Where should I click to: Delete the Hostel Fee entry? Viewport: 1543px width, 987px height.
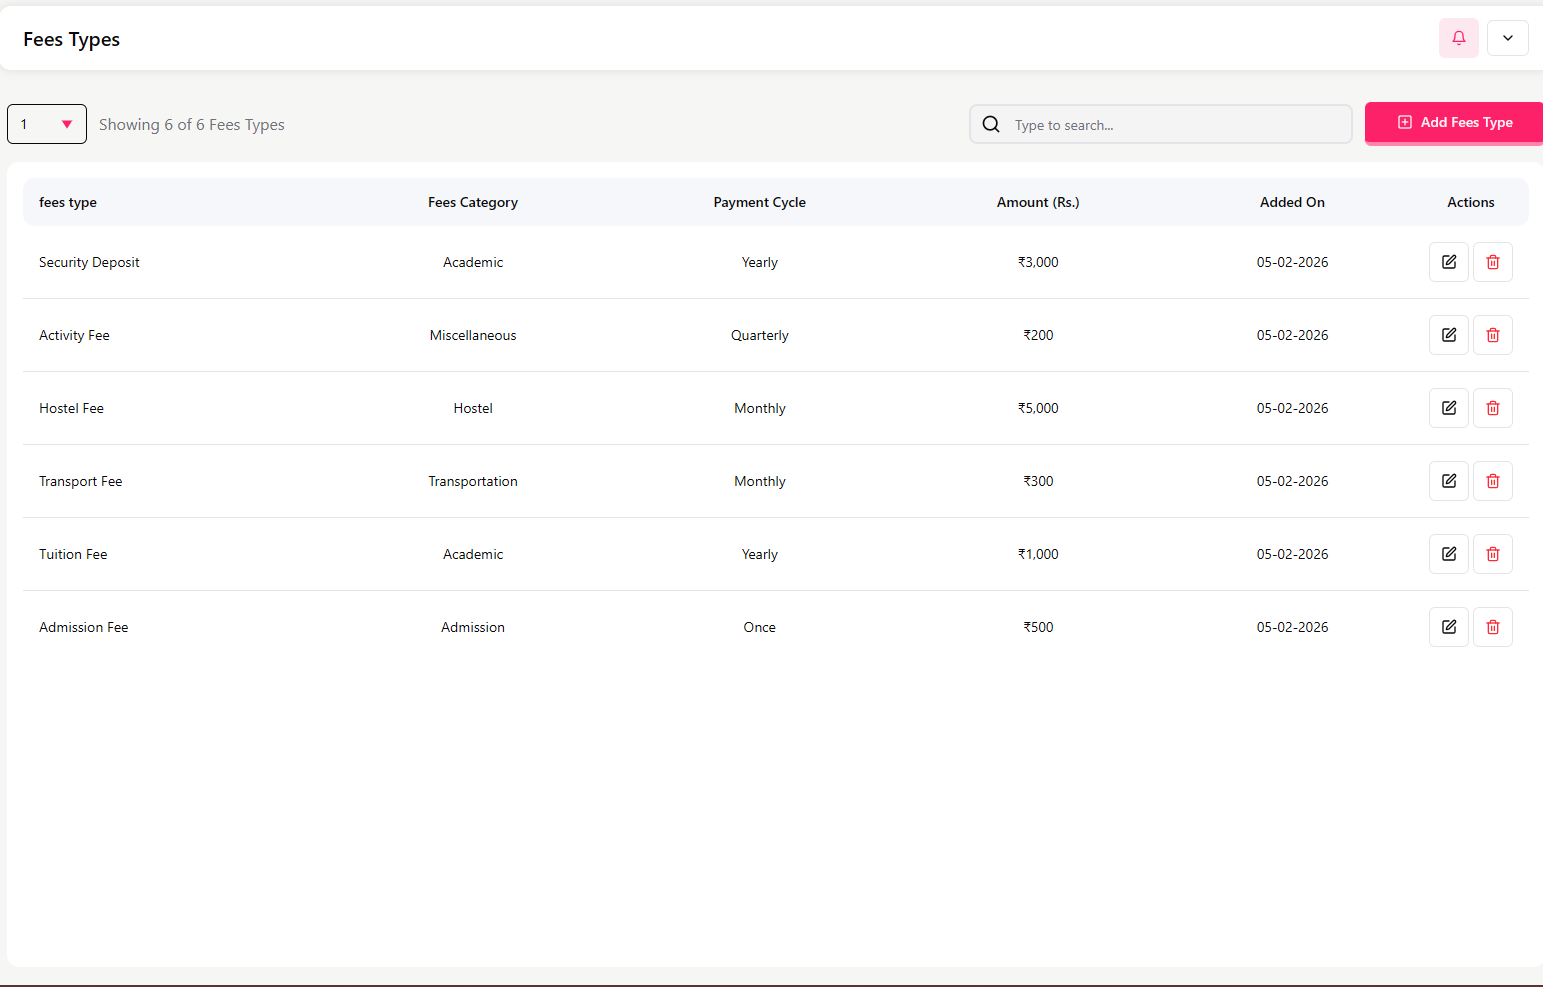[x=1492, y=408]
